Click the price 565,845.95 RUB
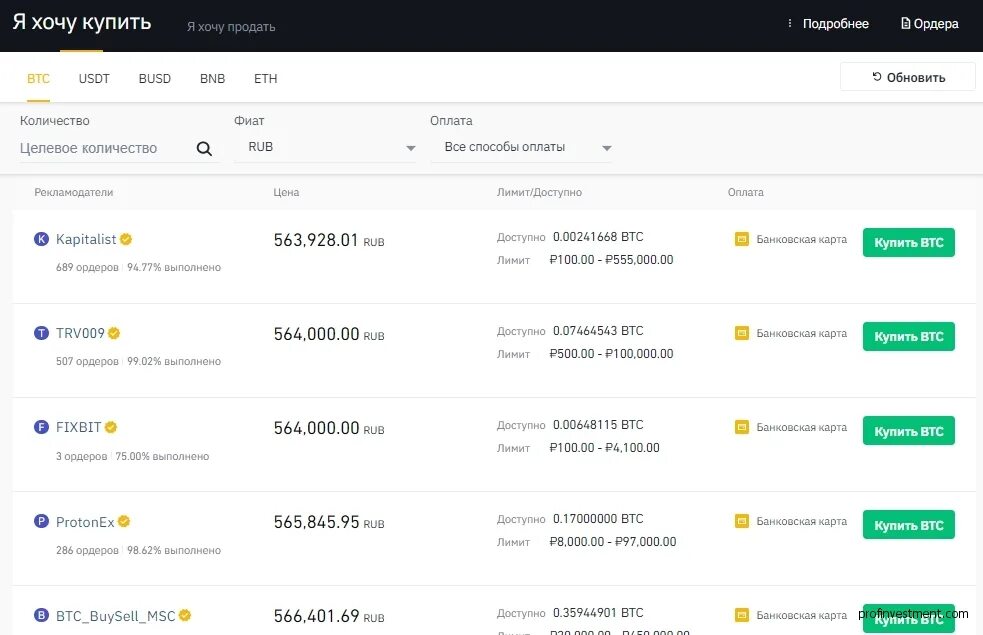This screenshot has height=635, width=983. click(329, 522)
